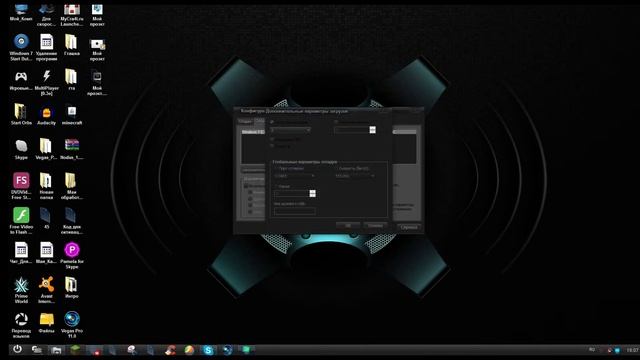Open the 115200 baud rate dropdown

click(x=355, y=176)
